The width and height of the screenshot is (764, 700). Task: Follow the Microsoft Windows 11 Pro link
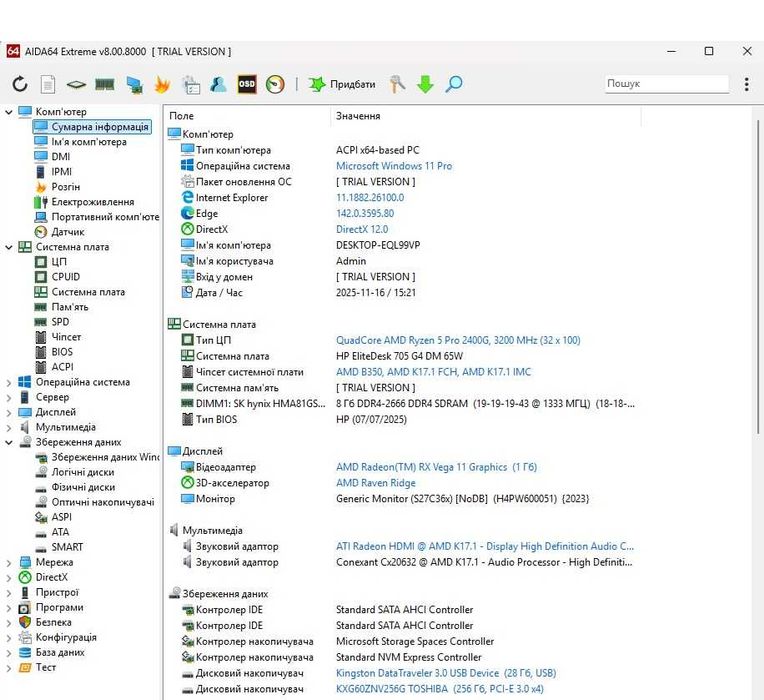coord(394,166)
